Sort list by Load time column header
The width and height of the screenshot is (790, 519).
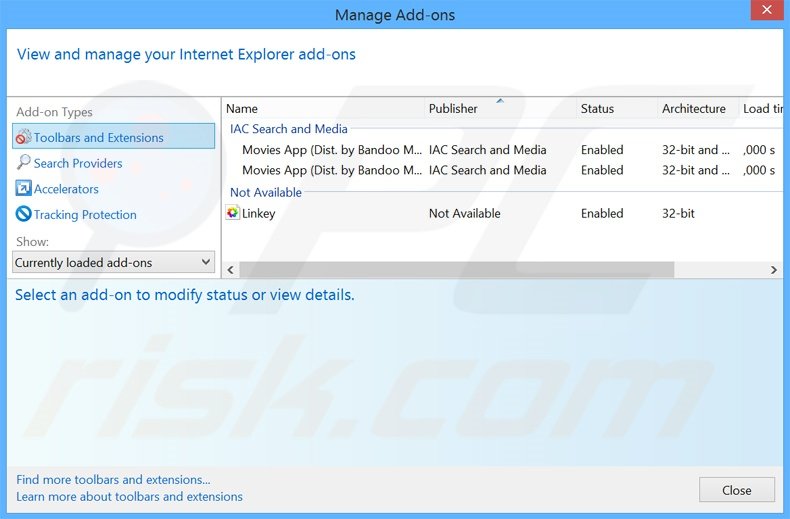click(x=761, y=108)
